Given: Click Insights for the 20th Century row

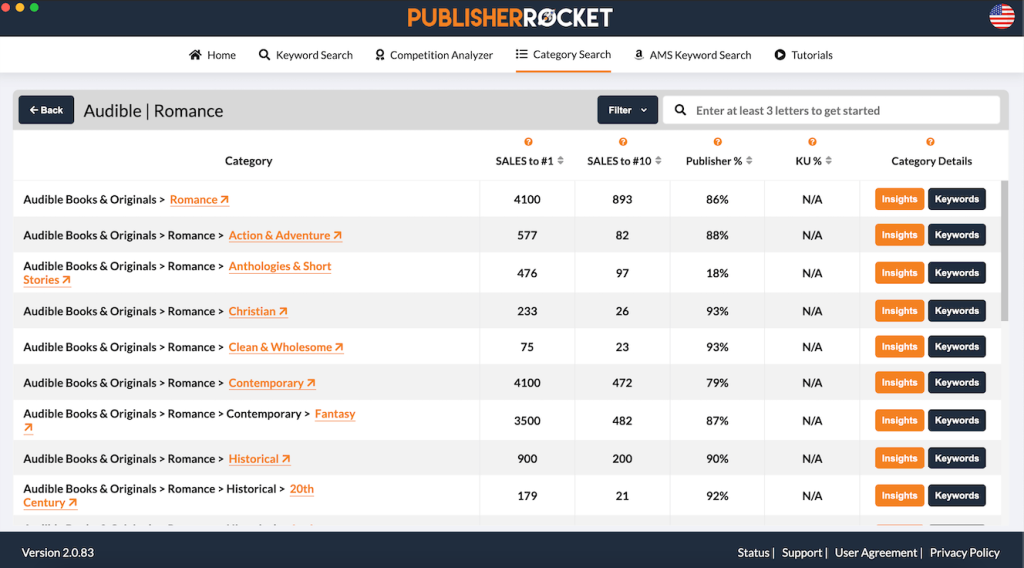Looking at the screenshot, I should [x=899, y=496].
